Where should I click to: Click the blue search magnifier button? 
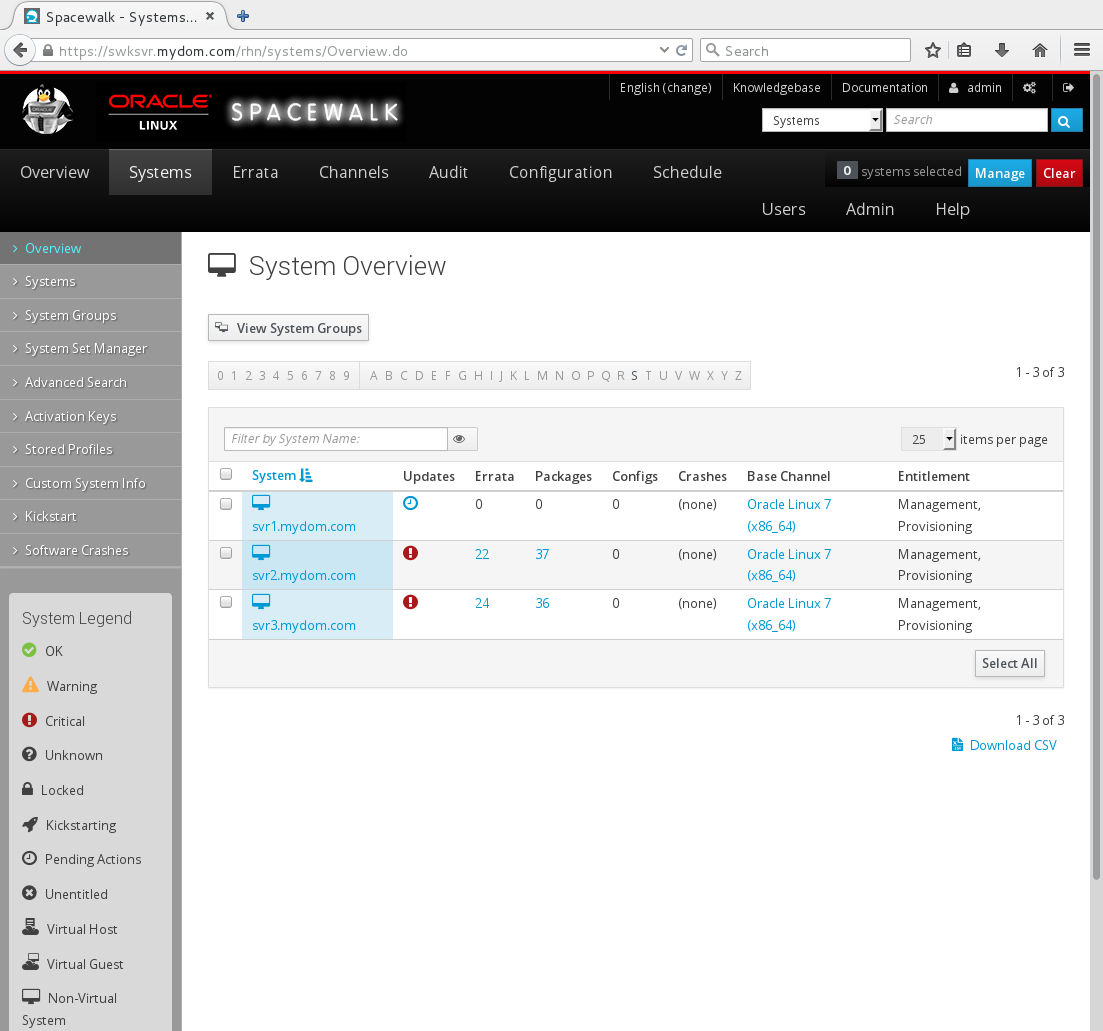(x=1064, y=121)
